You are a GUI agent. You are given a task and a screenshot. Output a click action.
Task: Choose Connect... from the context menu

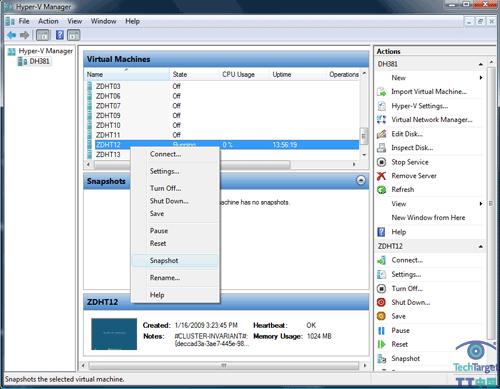click(x=175, y=154)
